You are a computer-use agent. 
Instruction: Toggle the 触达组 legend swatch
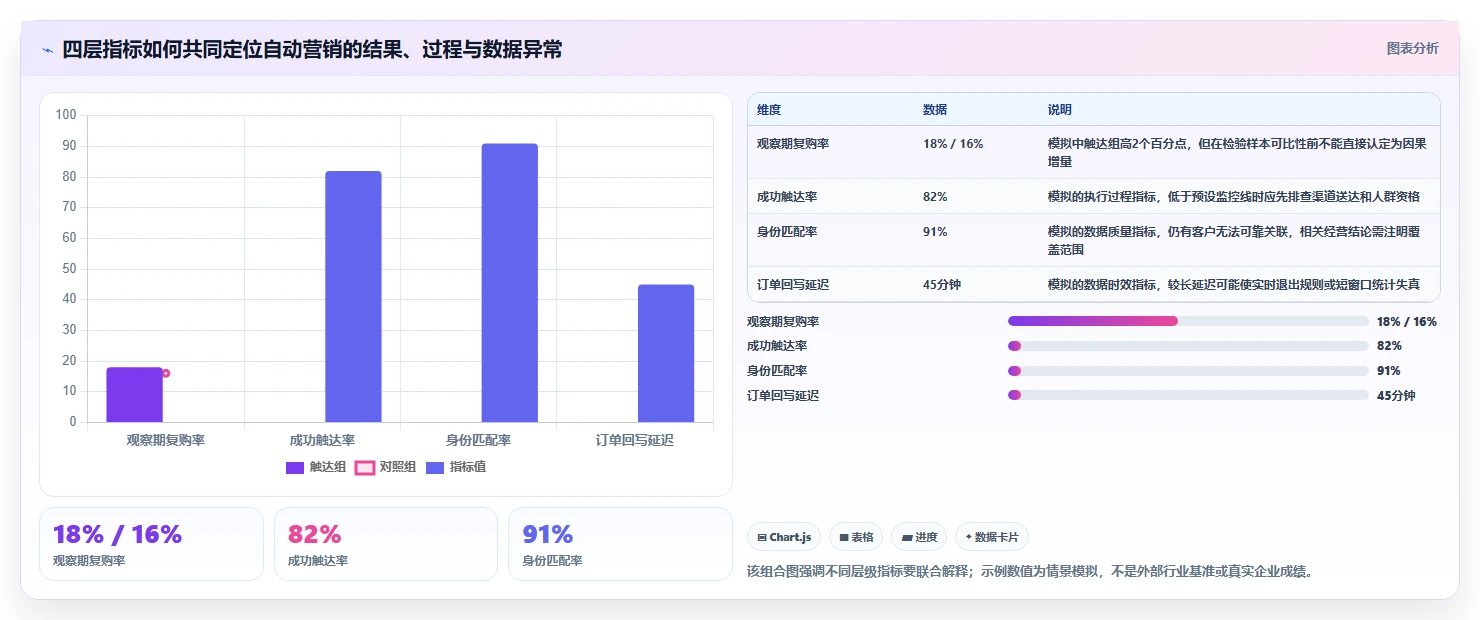(x=295, y=467)
